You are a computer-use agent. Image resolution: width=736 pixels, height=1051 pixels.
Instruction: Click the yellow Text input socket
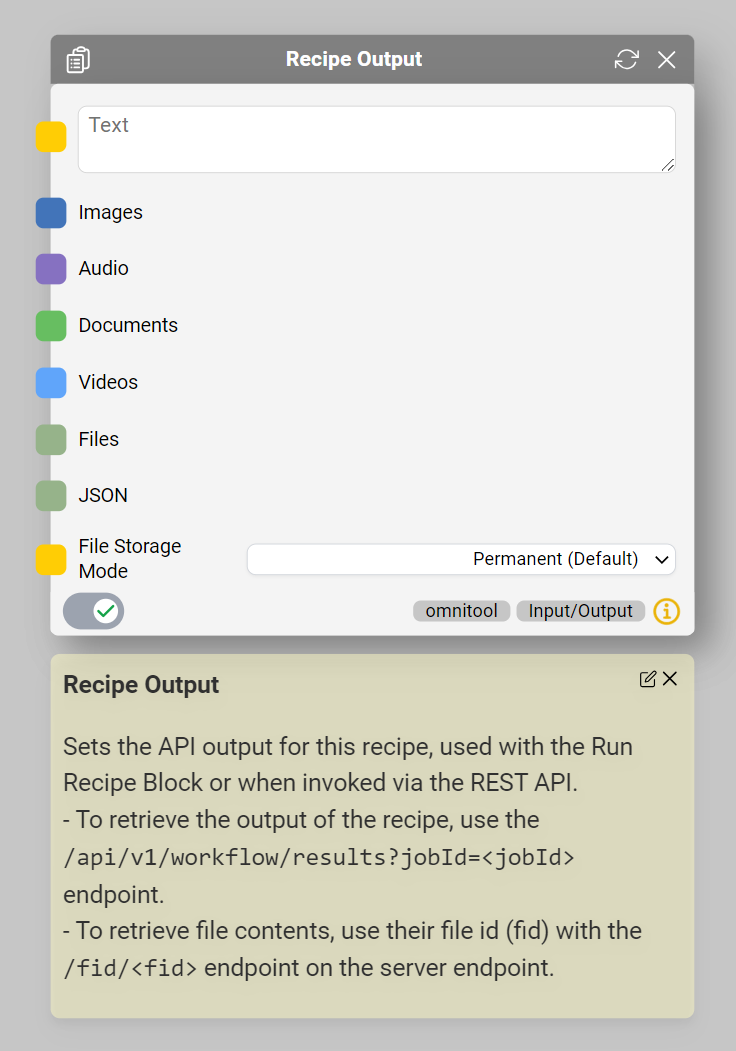(x=51, y=137)
